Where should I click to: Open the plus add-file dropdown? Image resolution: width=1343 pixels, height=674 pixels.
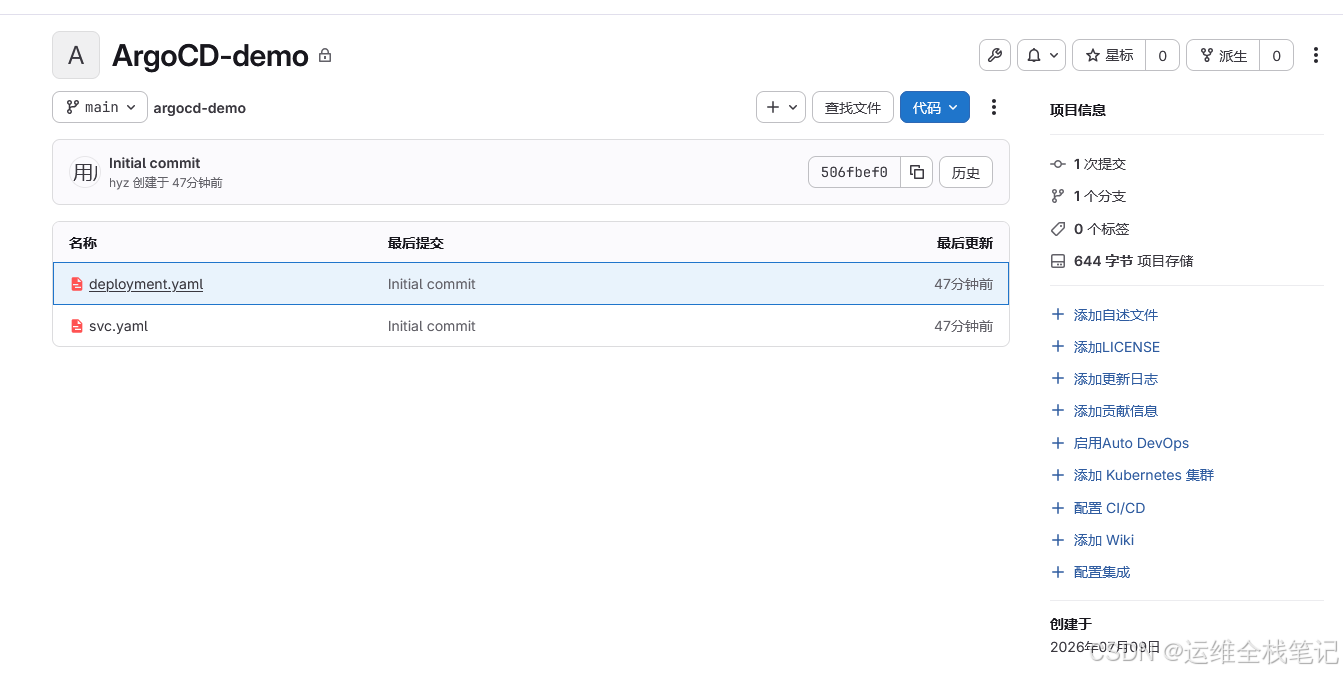(781, 107)
